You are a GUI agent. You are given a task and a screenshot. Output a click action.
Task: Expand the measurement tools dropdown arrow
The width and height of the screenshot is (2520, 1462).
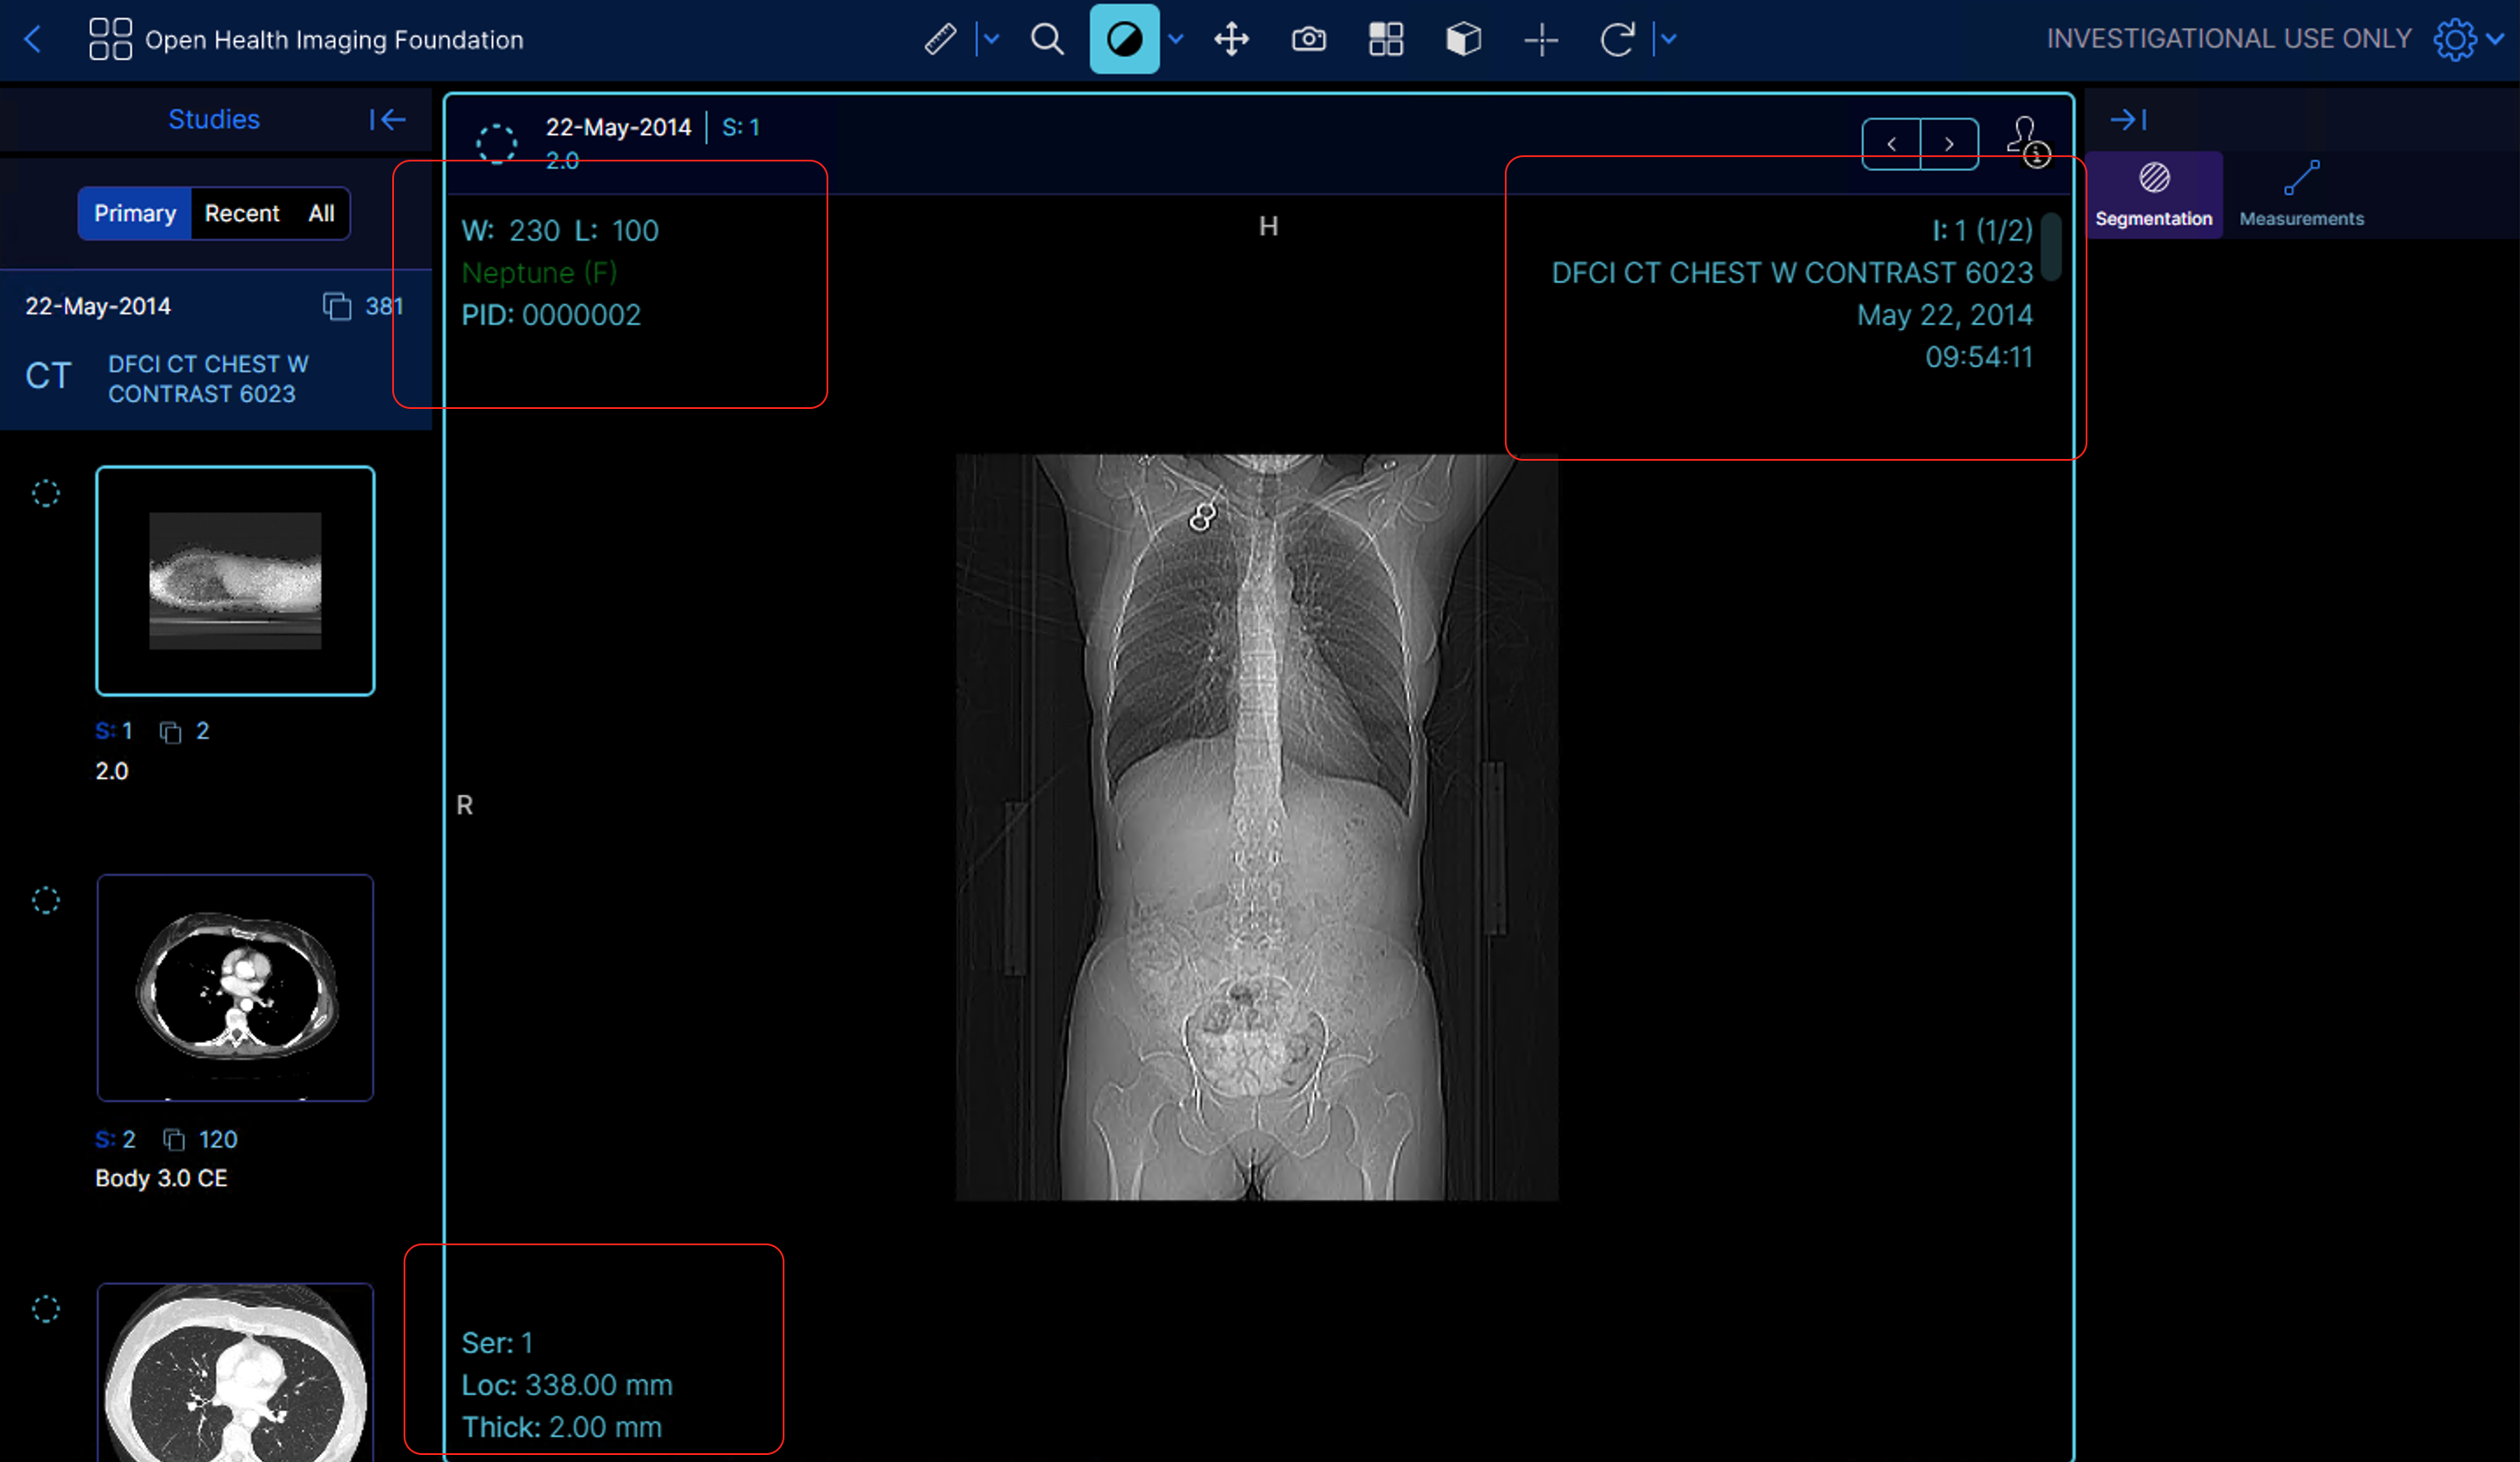coord(991,40)
